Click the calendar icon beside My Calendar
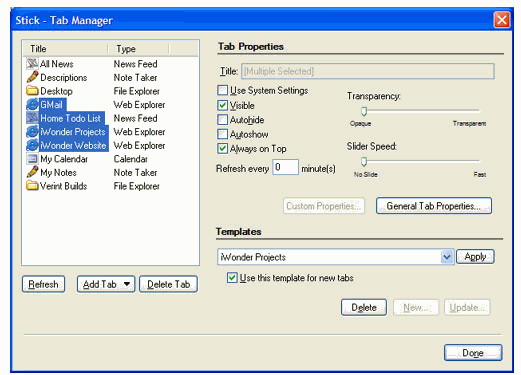 [32, 159]
